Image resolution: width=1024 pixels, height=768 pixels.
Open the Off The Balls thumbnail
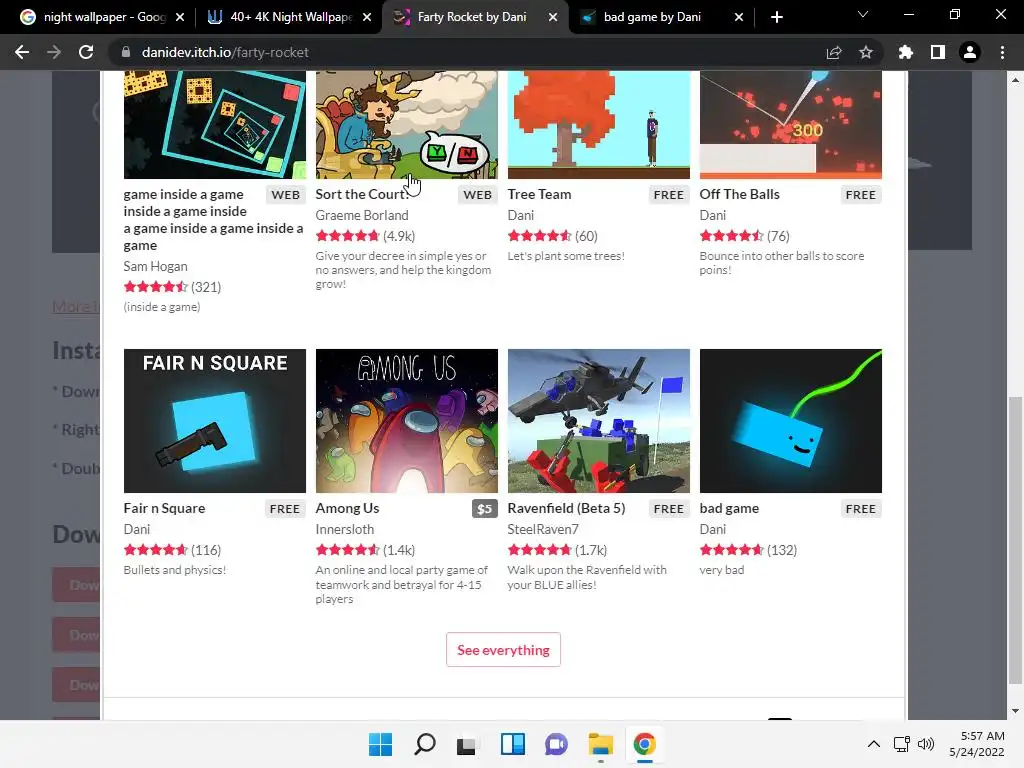(791, 124)
